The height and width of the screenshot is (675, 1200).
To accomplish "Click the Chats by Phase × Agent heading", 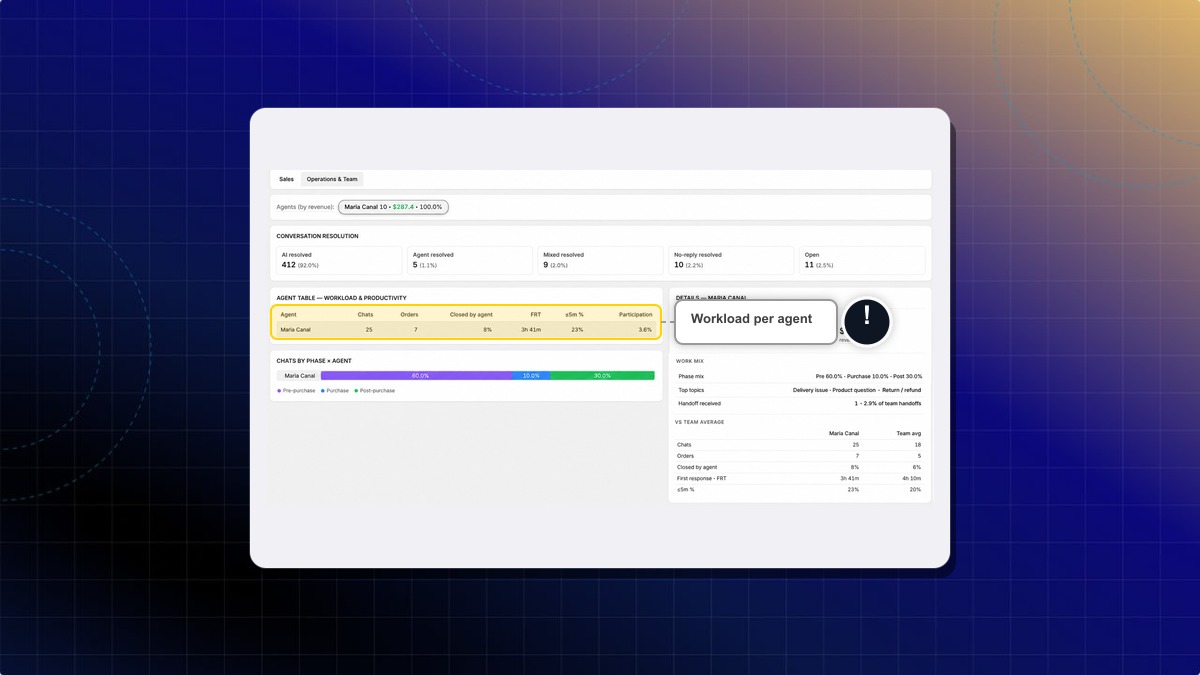I will pyautogui.click(x=314, y=360).
